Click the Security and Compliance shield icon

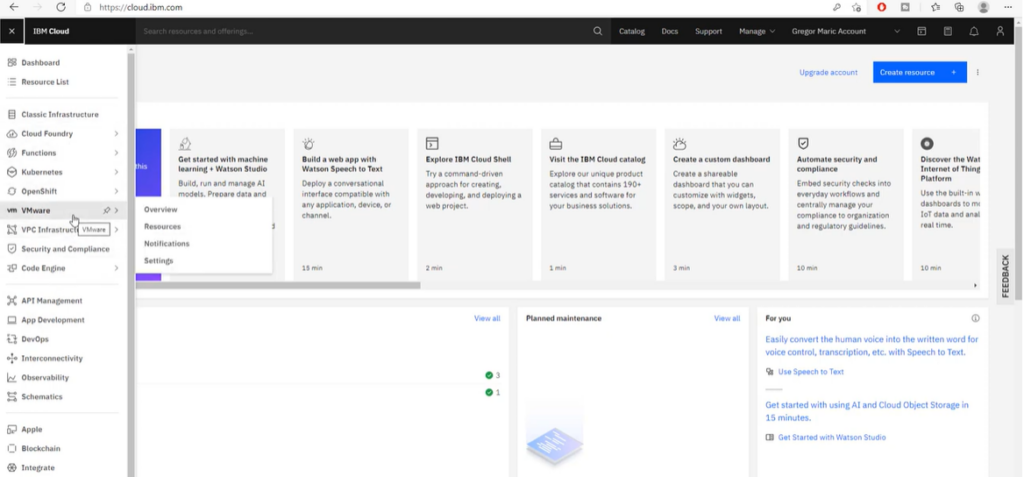pos(11,249)
